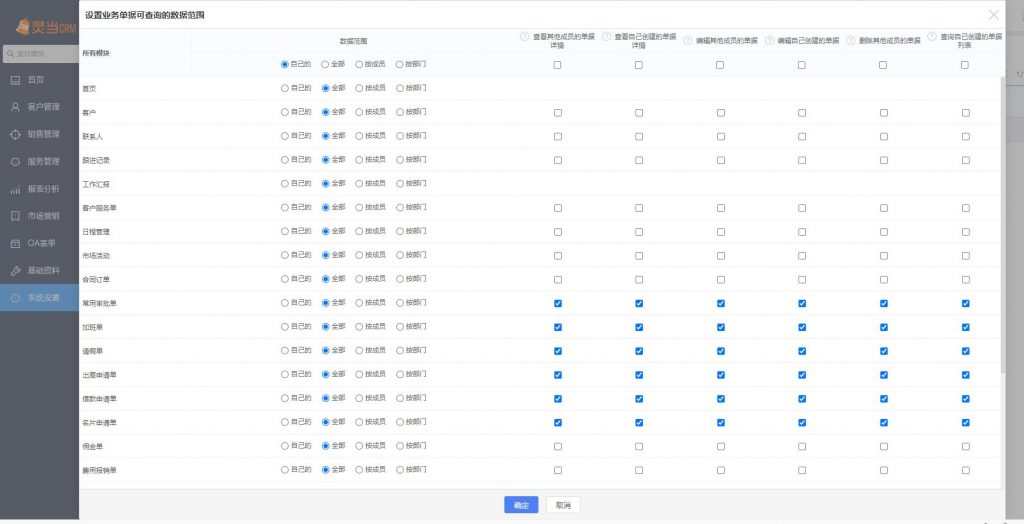Select 按成员 for 名片申请单 row
1024x524 pixels.
359,422
